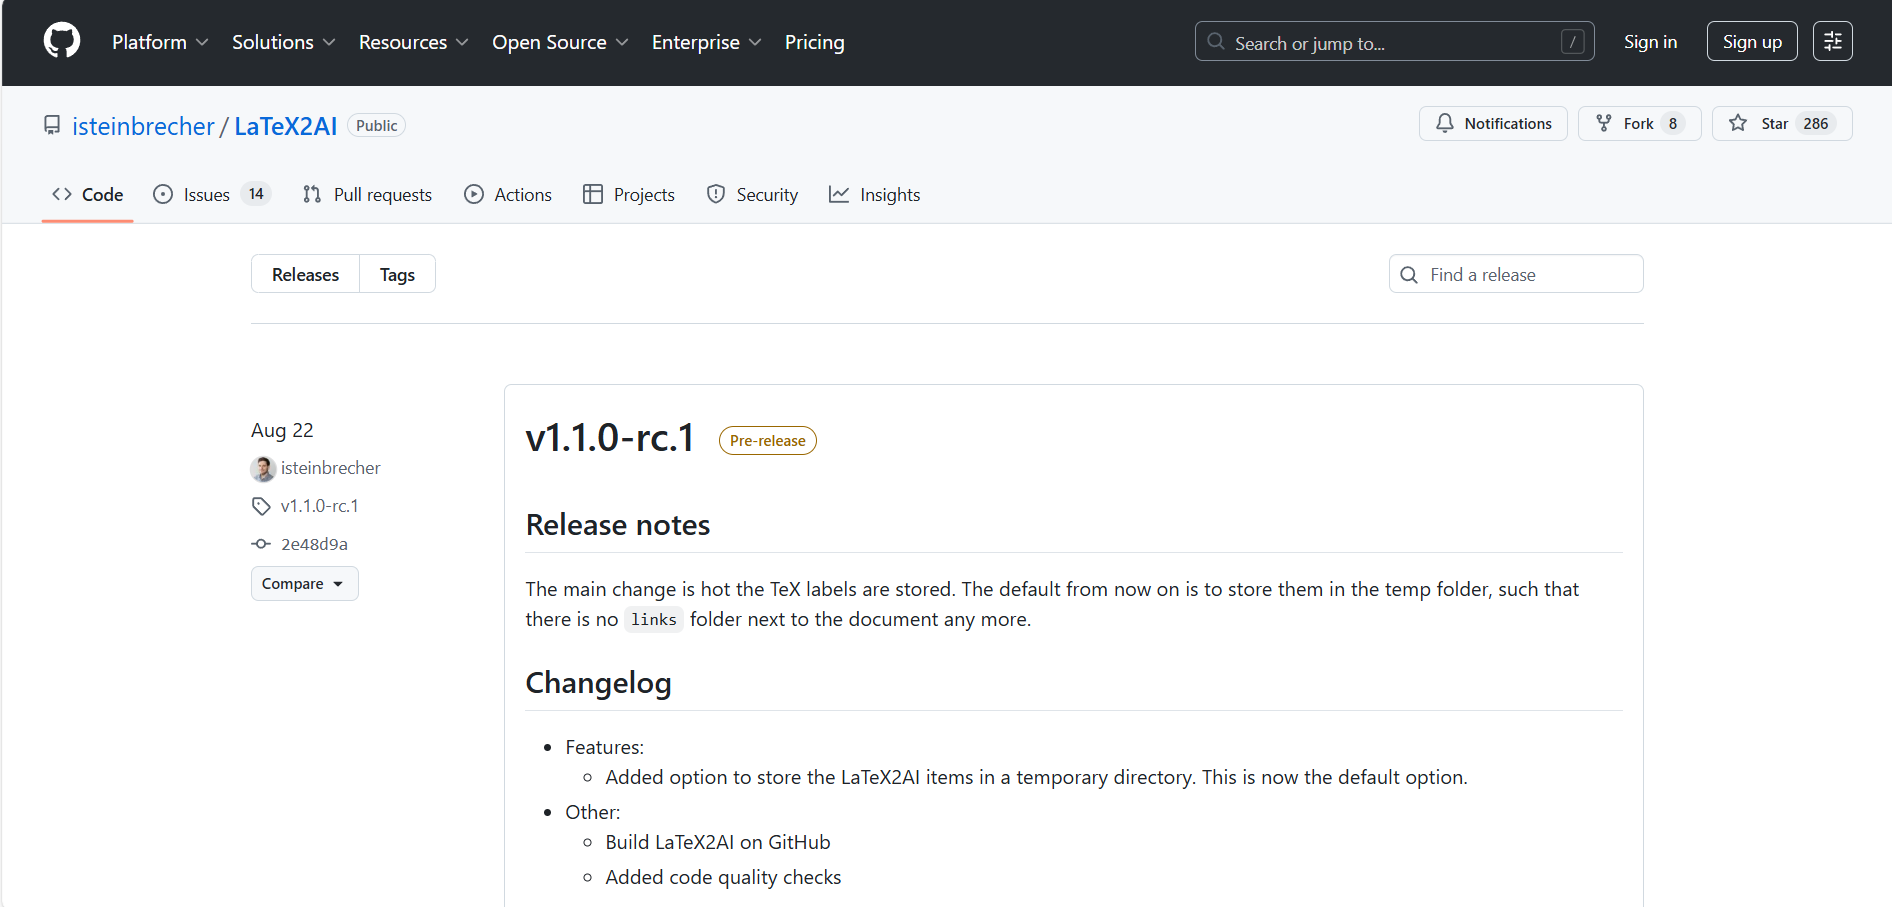Click the Issues count badge 14

(256, 194)
